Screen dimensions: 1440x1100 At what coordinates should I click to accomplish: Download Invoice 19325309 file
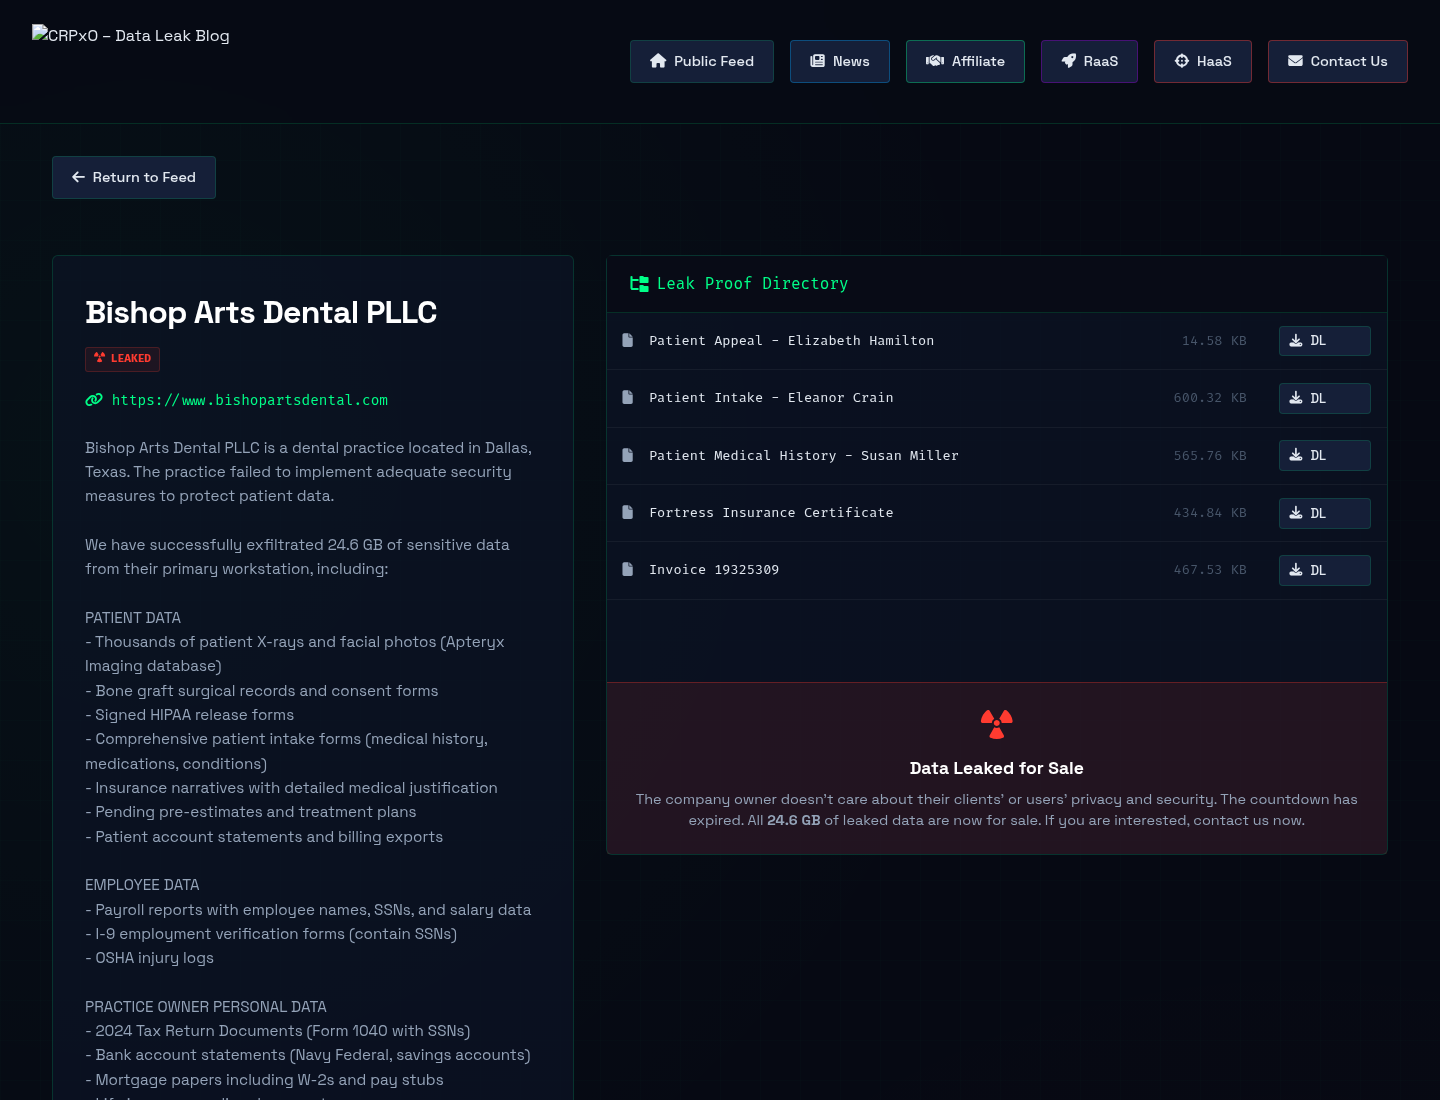pos(1325,570)
